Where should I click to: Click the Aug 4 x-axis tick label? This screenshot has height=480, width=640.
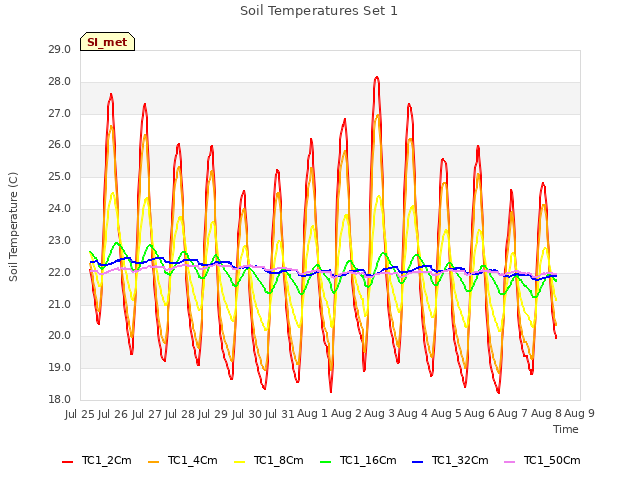pyautogui.click(x=413, y=413)
